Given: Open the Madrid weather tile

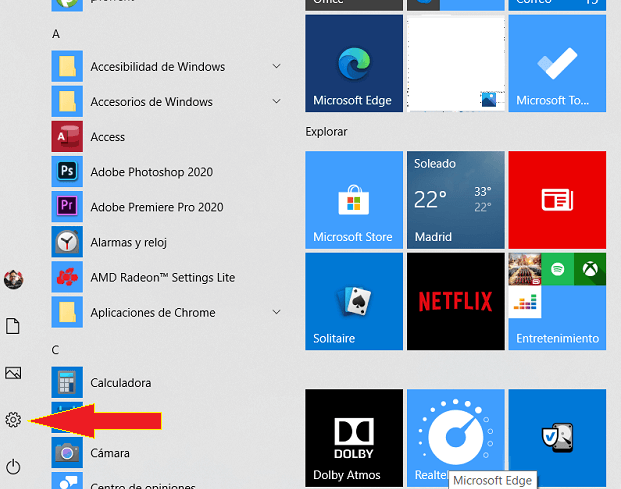Looking at the screenshot, I should point(456,200).
